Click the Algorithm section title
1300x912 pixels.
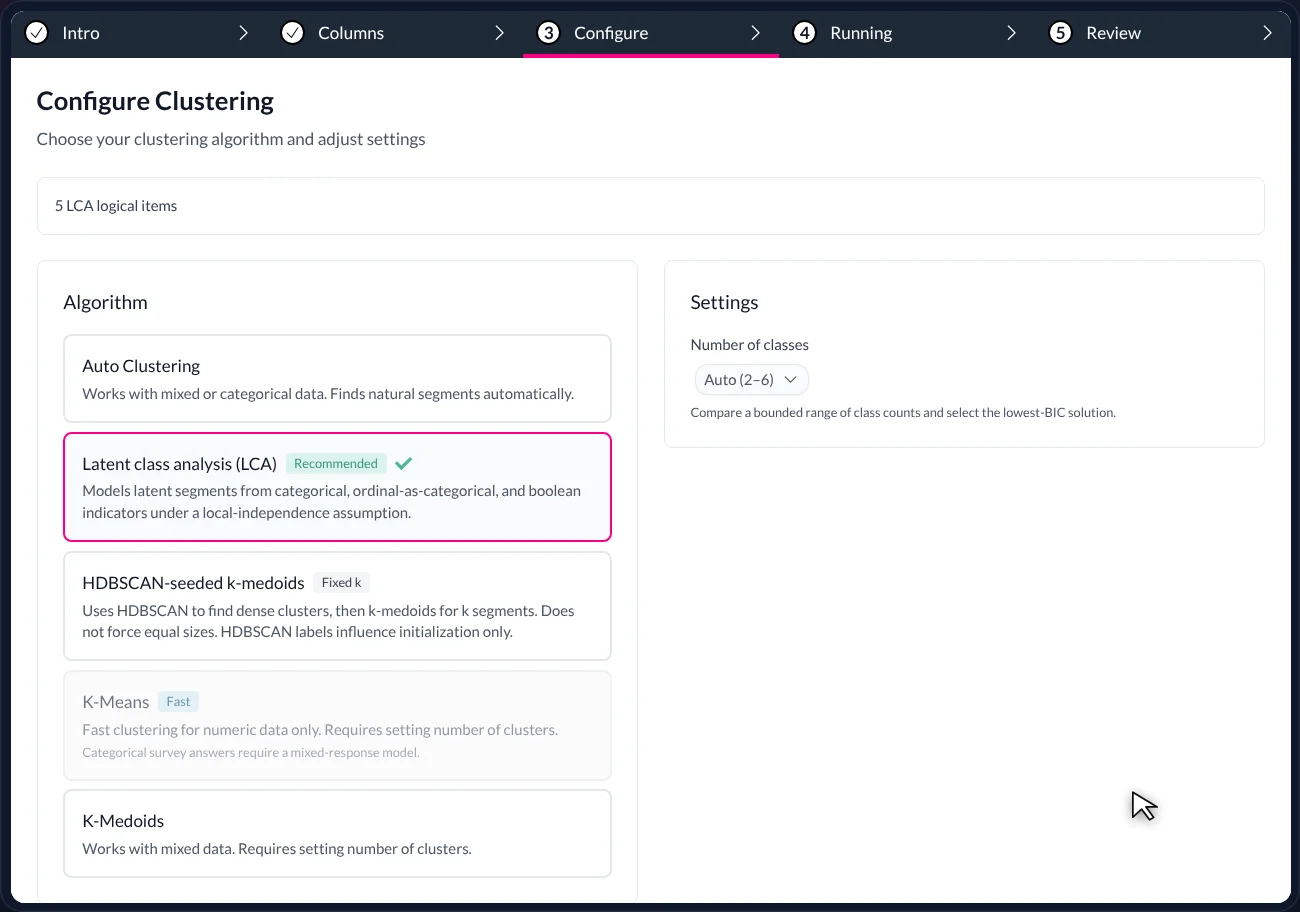105,302
